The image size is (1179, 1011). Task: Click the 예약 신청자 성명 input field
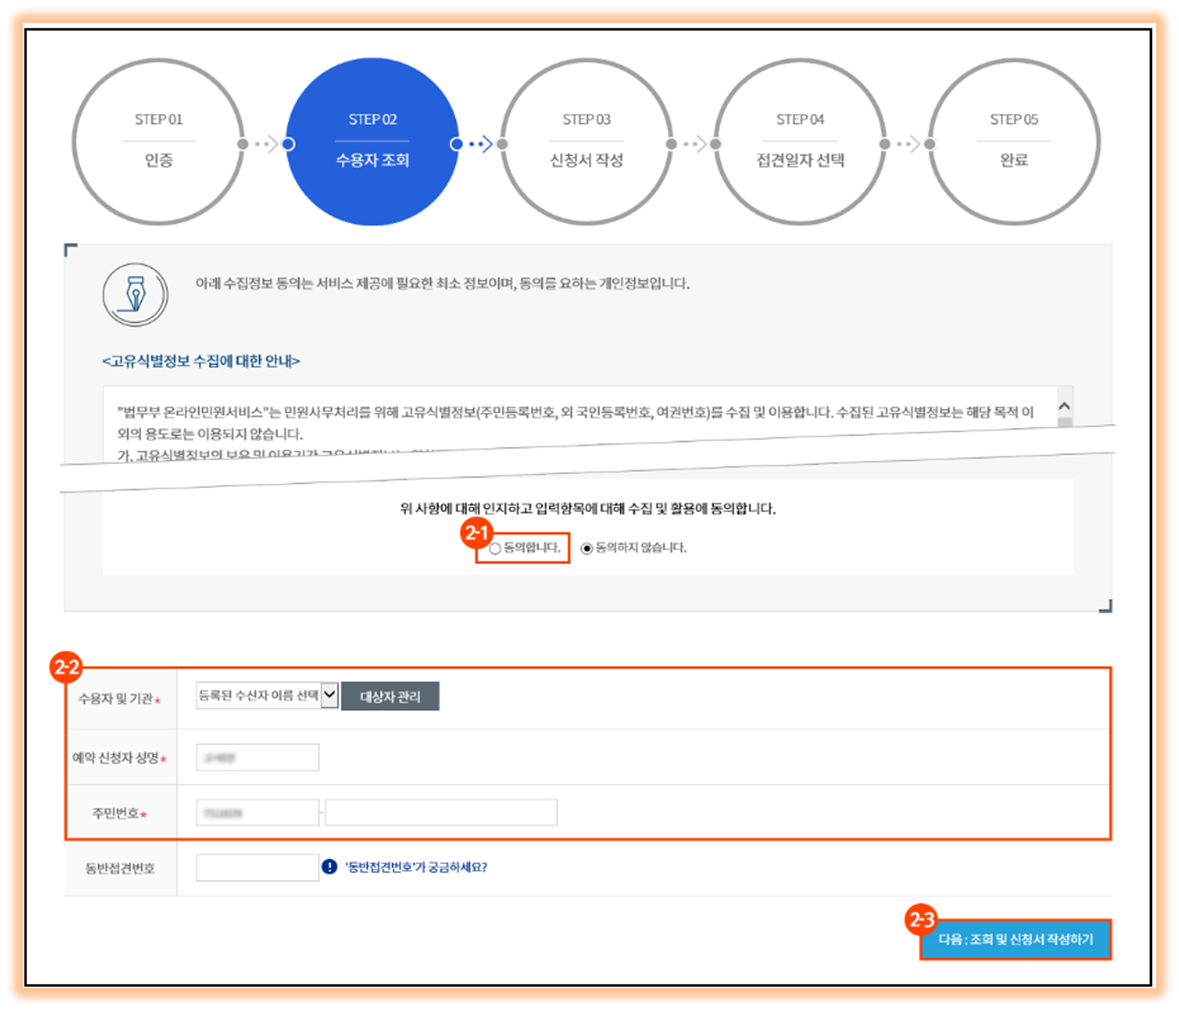click(x=256, y=756)
